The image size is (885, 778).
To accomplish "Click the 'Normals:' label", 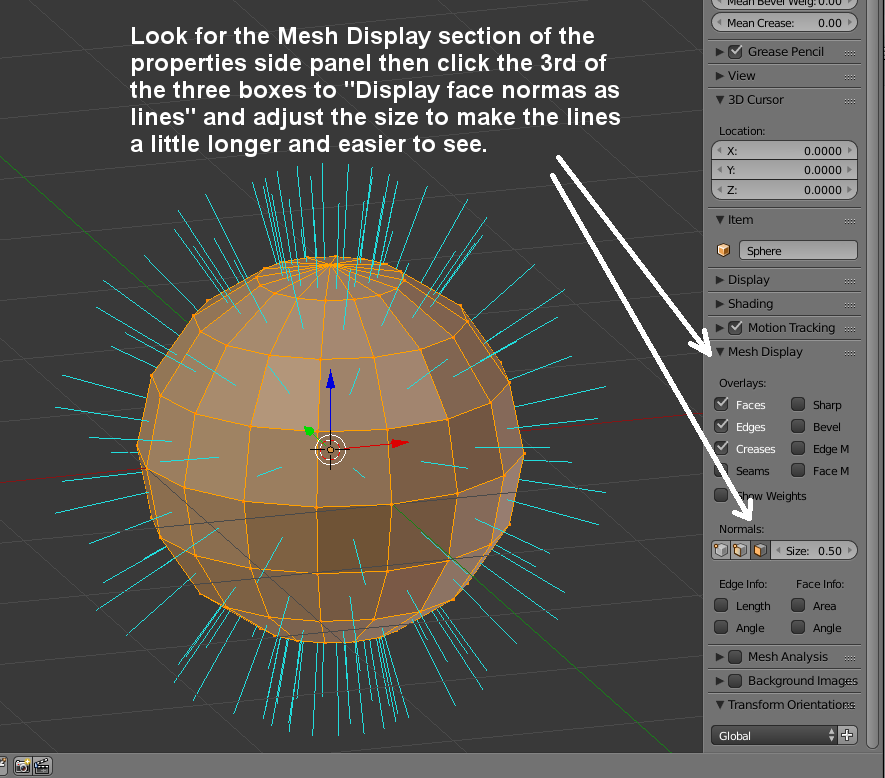I will coord(741,529).
